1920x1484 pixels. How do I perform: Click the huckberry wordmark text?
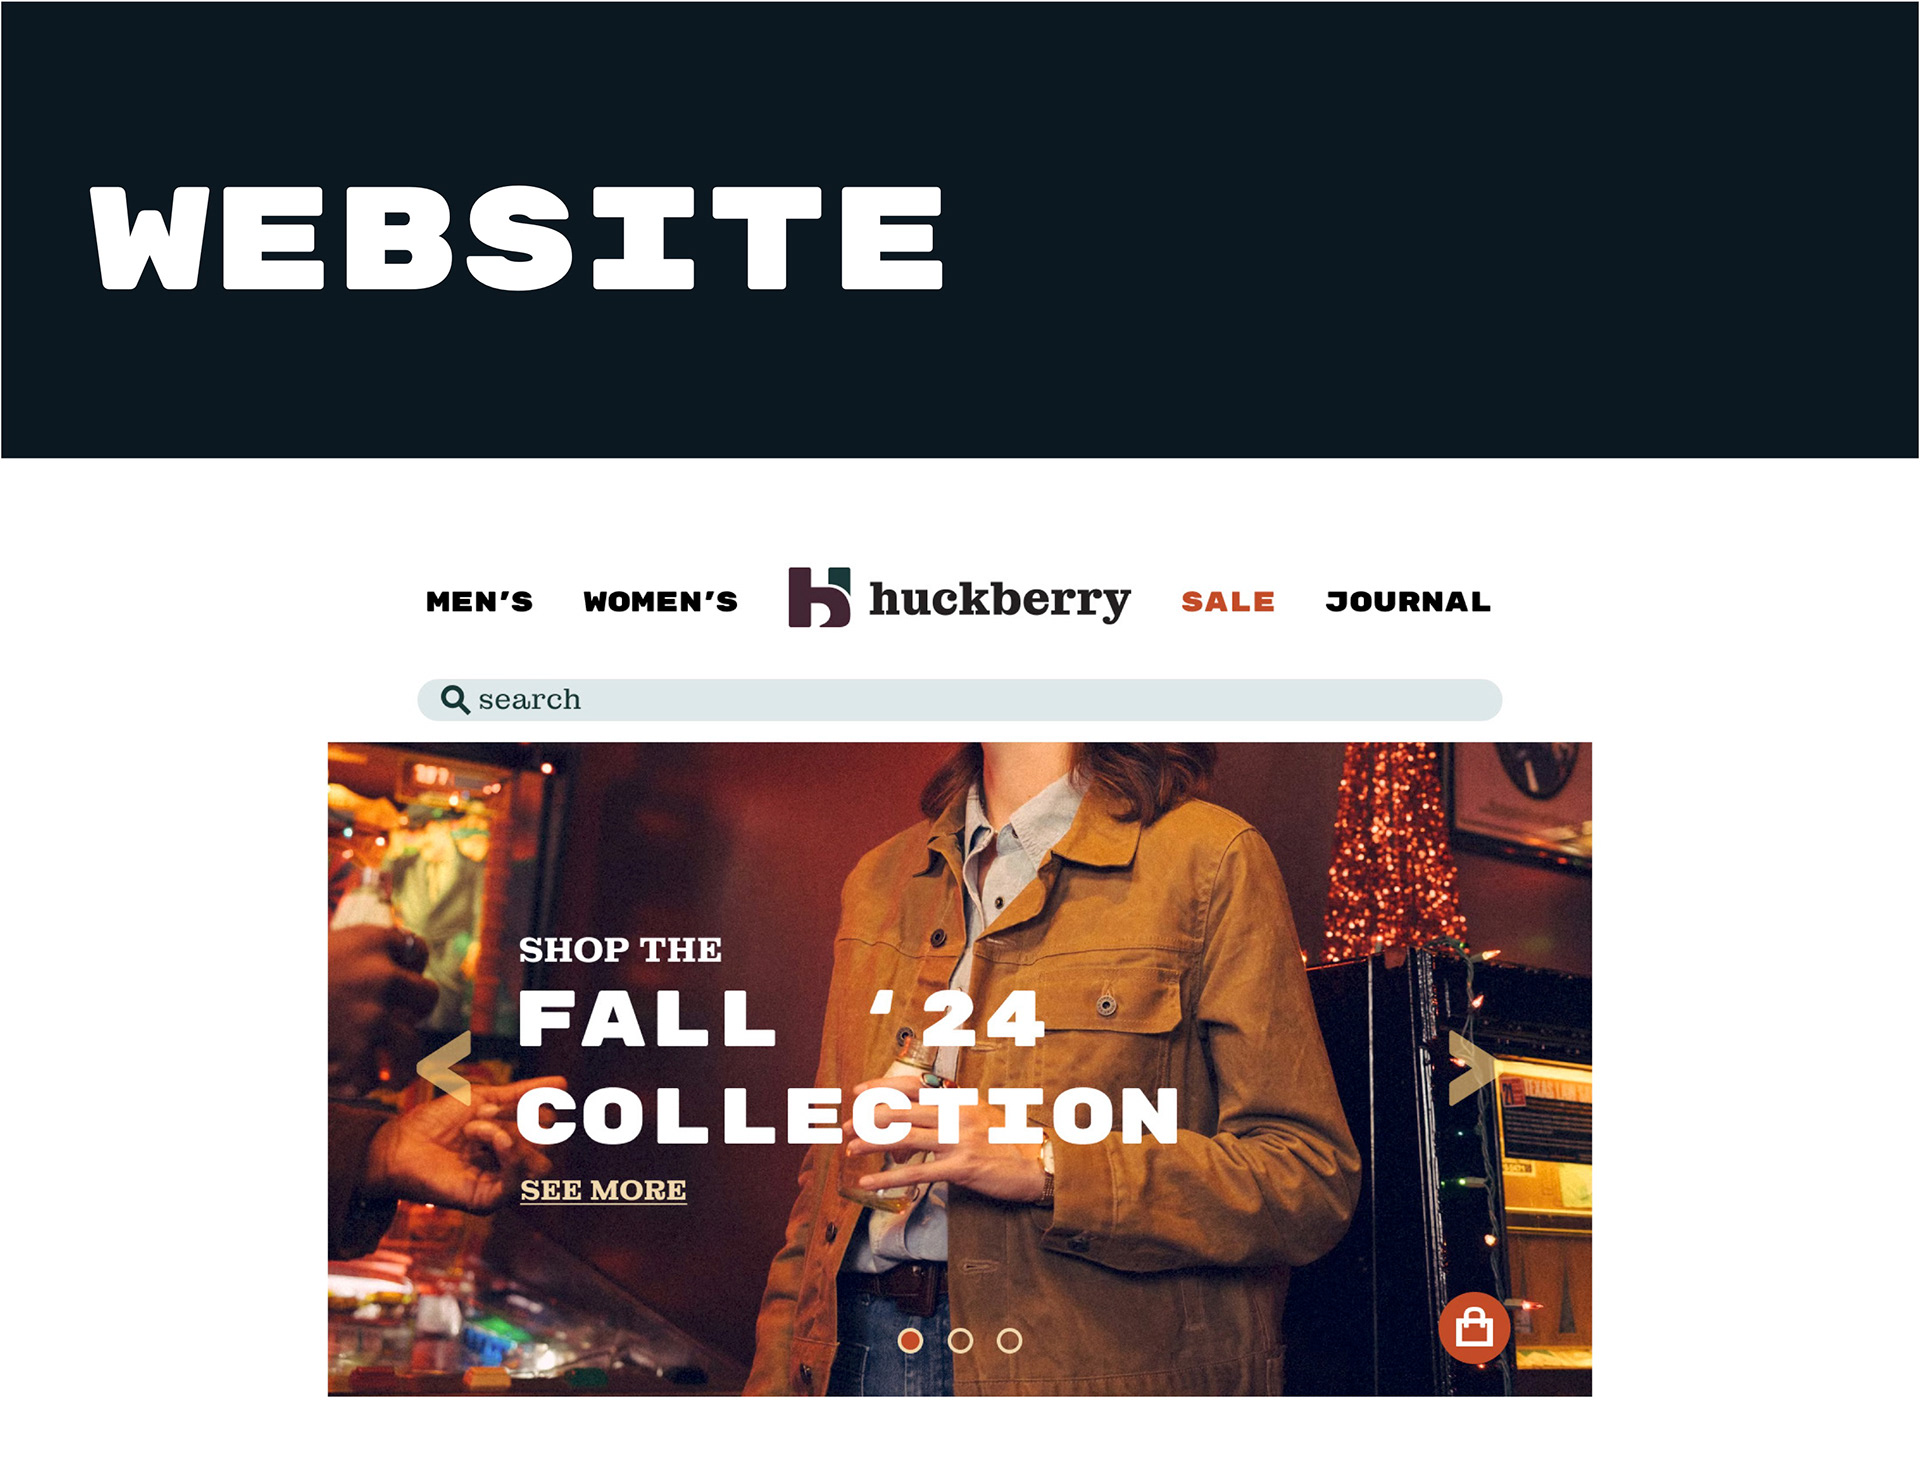pyautogui.click(x=1000, y=600)
